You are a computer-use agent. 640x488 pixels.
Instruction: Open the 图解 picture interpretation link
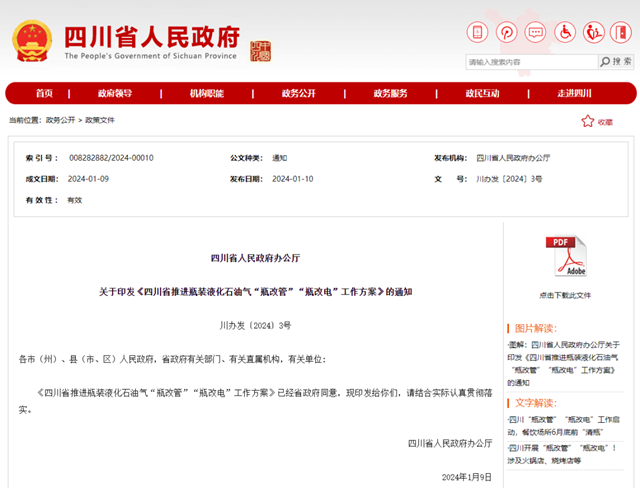coord(564,364)
